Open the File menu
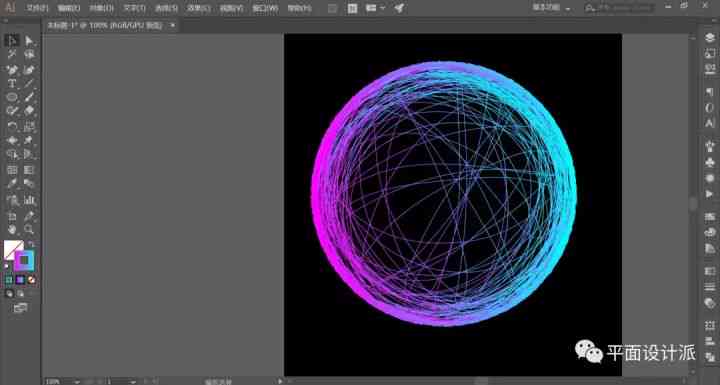 pyautogui.click(x=37, y=8)
